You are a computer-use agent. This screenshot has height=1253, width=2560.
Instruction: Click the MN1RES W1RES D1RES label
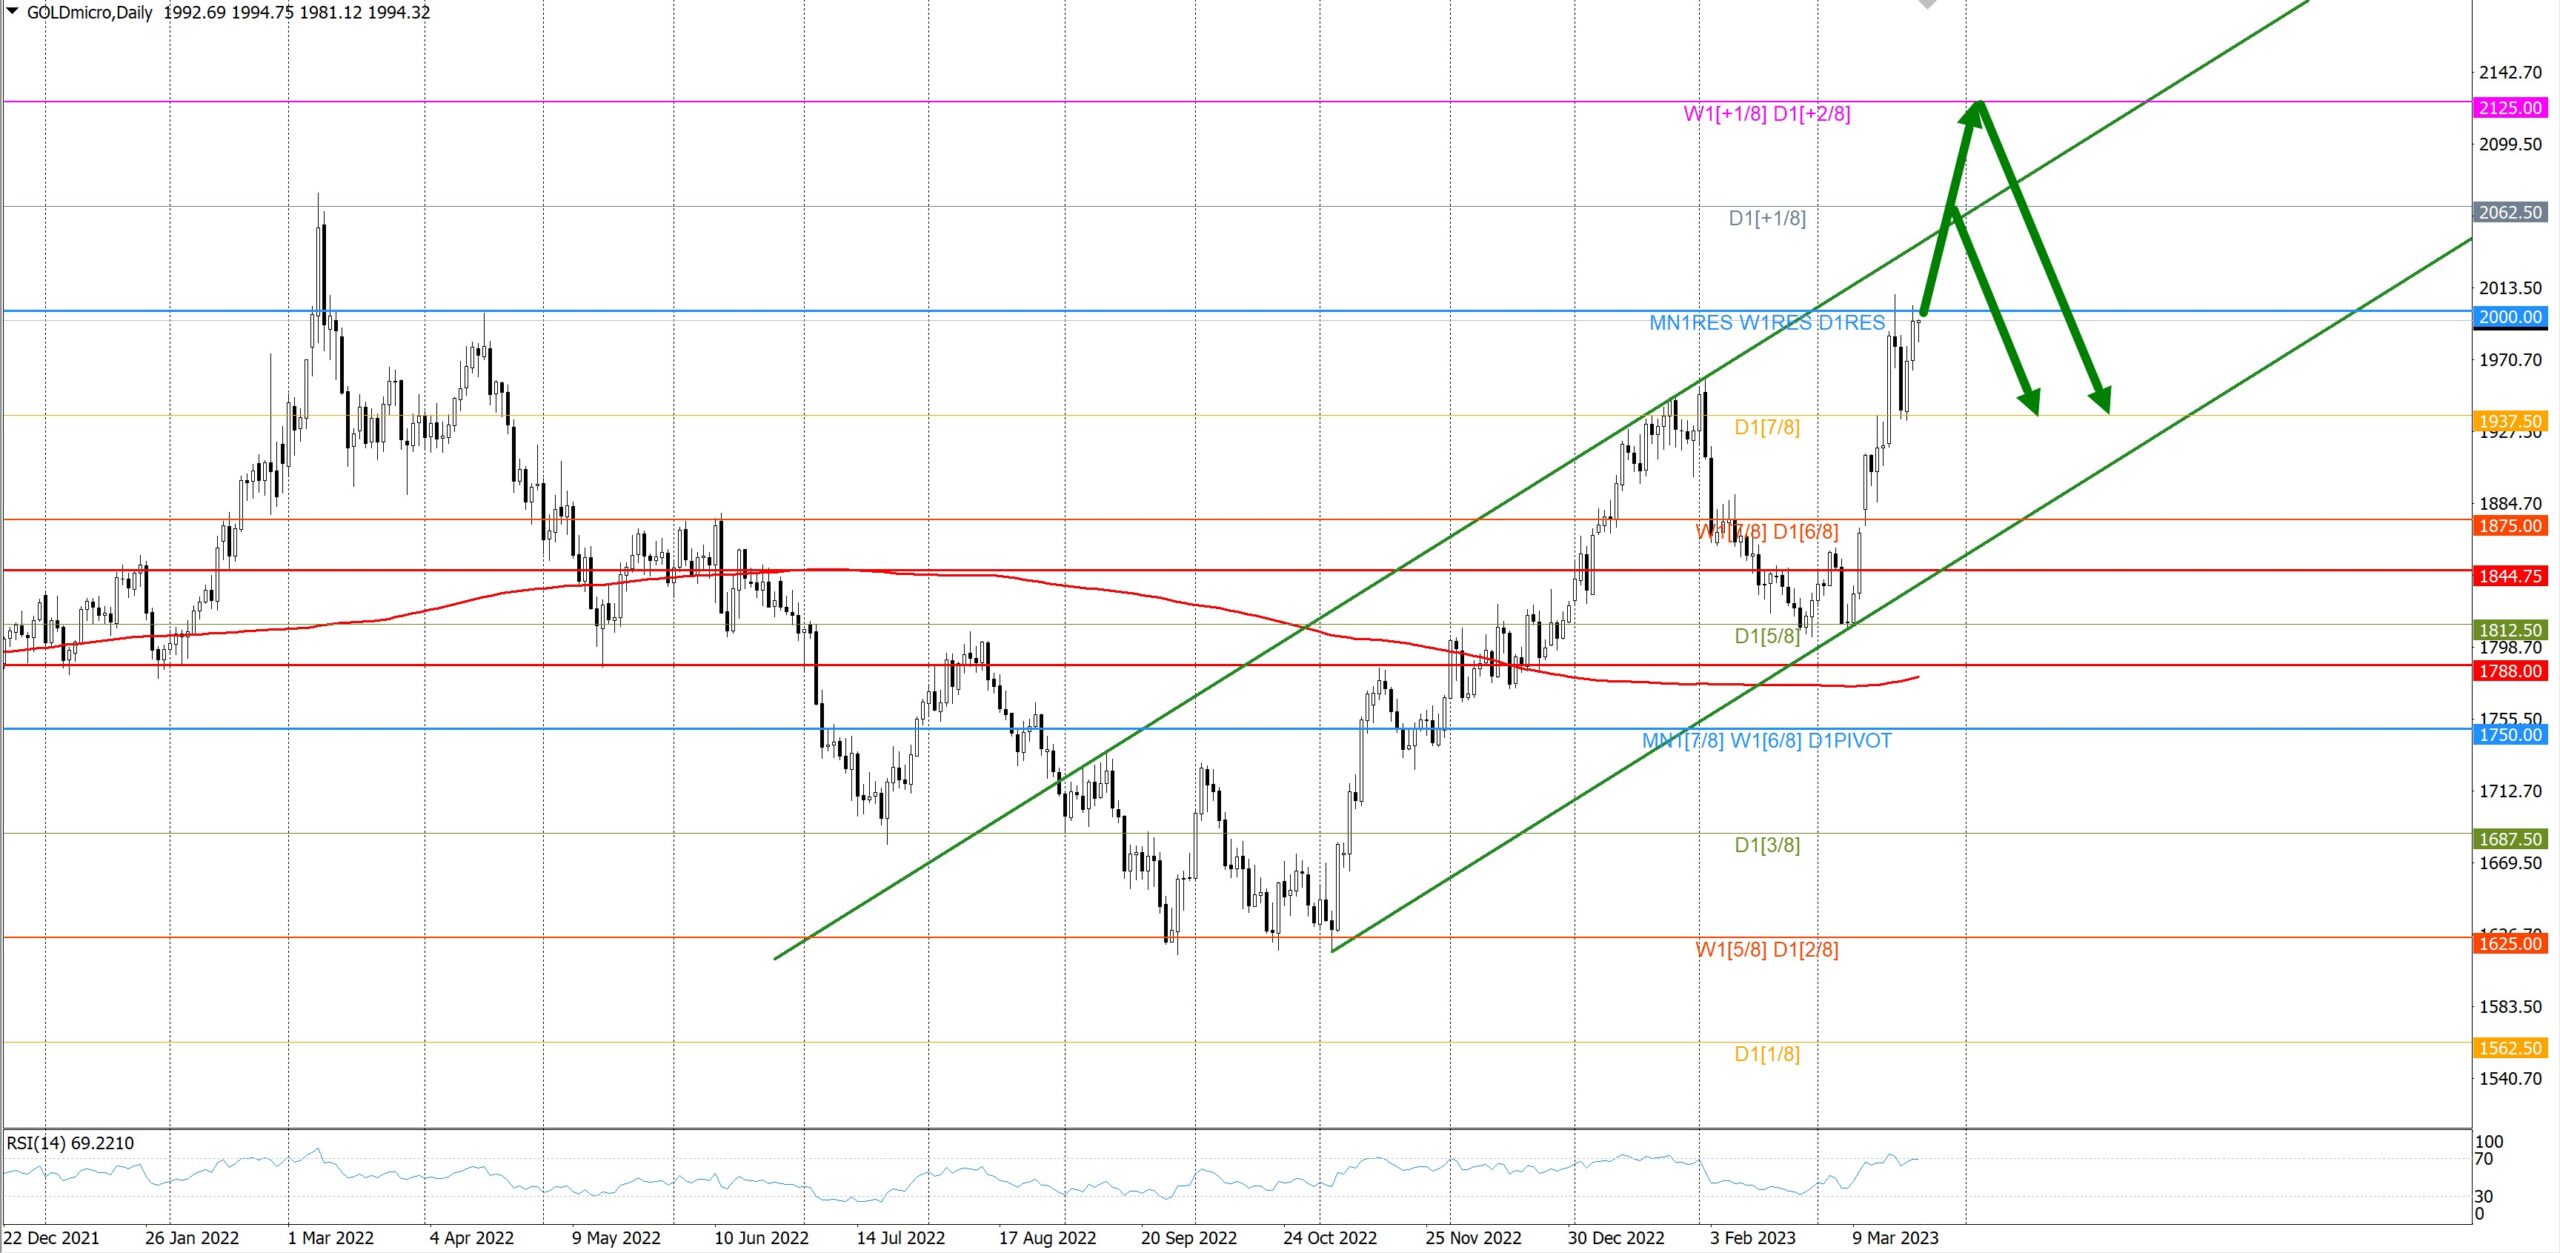pyautogui.click(x=1766, y=323)
